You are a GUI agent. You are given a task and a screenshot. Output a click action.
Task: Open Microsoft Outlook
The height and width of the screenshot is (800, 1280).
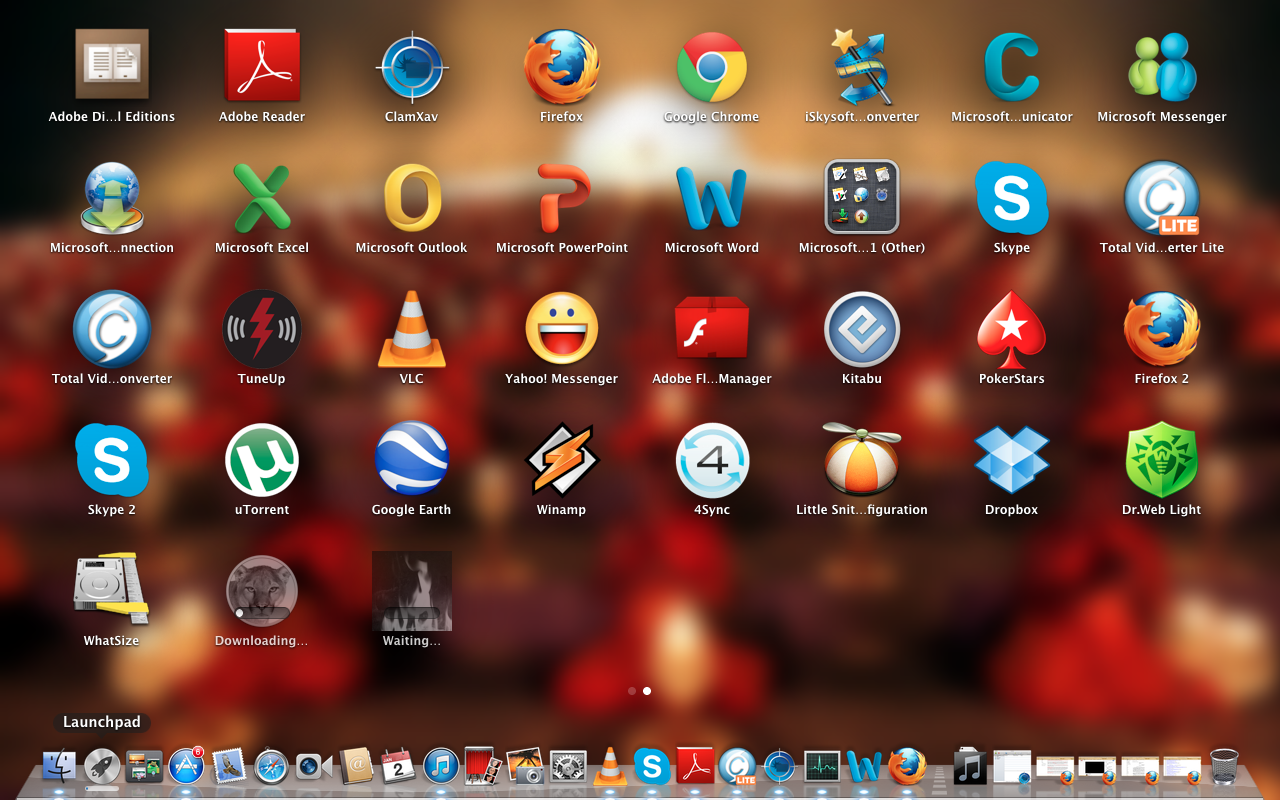coord(412,198)
